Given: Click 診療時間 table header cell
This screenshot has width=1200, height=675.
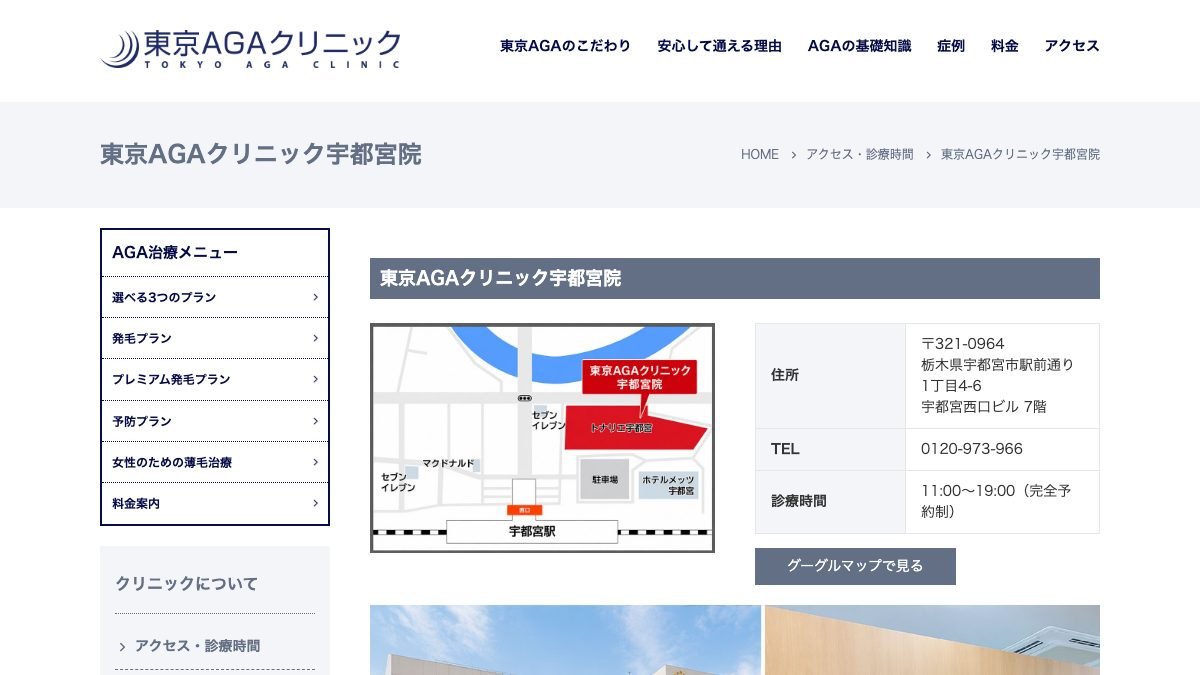Looking at the screenshot, I should (830, 501).
